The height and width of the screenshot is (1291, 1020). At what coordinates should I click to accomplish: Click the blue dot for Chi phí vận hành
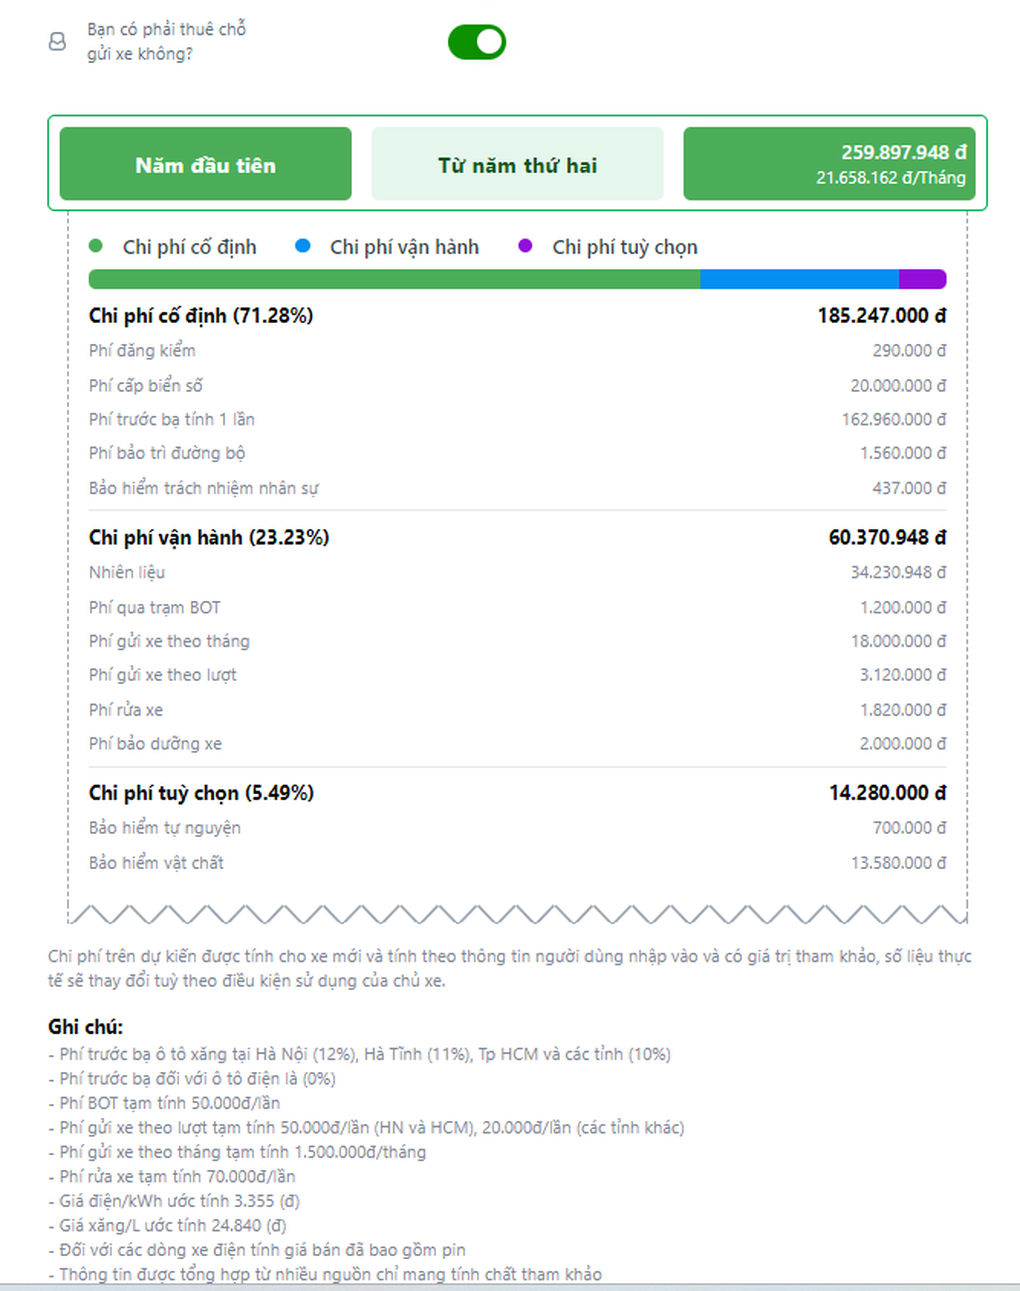[303, 246]
